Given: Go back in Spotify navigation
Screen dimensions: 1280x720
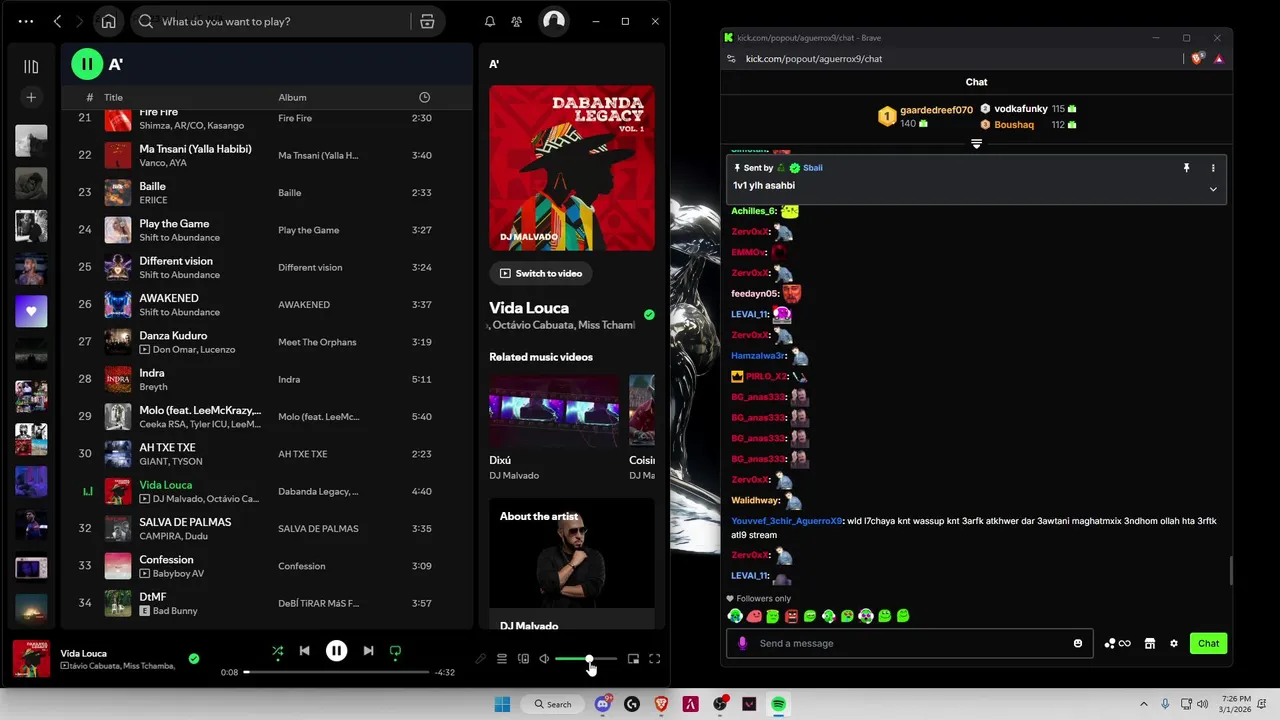Looking at the screenshot, I should pos(58,21).
